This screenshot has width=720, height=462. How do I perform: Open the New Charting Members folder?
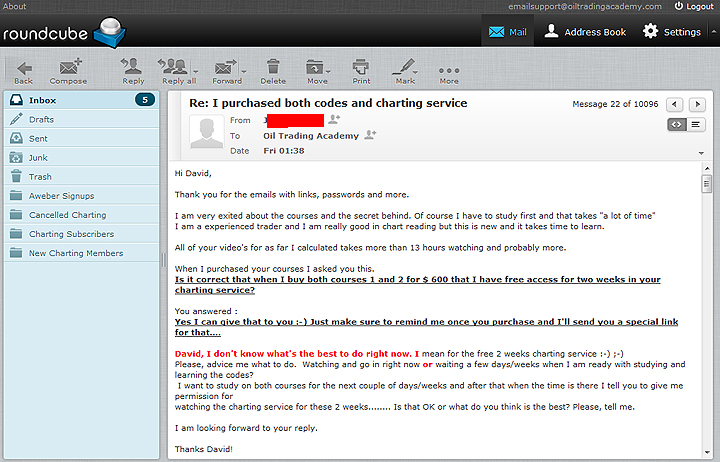click(x=82, y=253)
